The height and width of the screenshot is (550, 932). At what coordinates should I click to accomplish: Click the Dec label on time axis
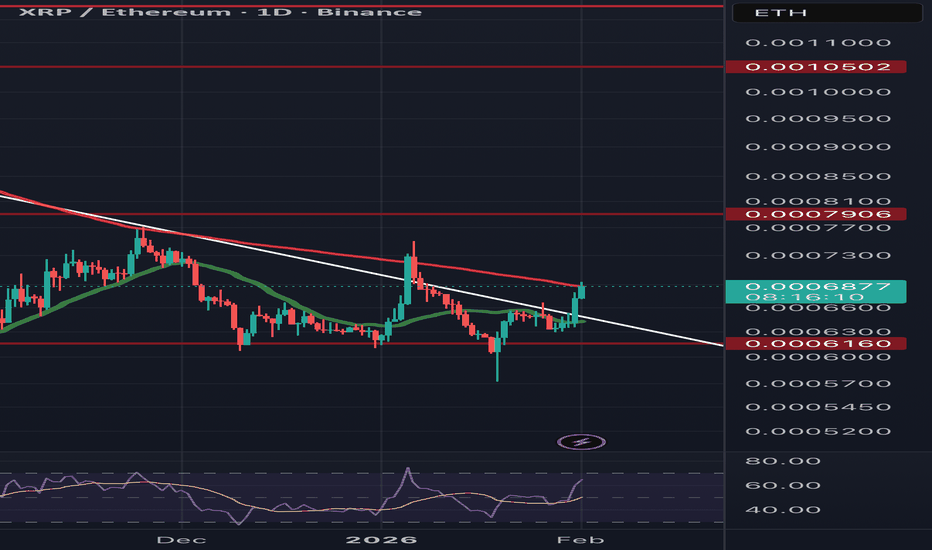(181, 540)
